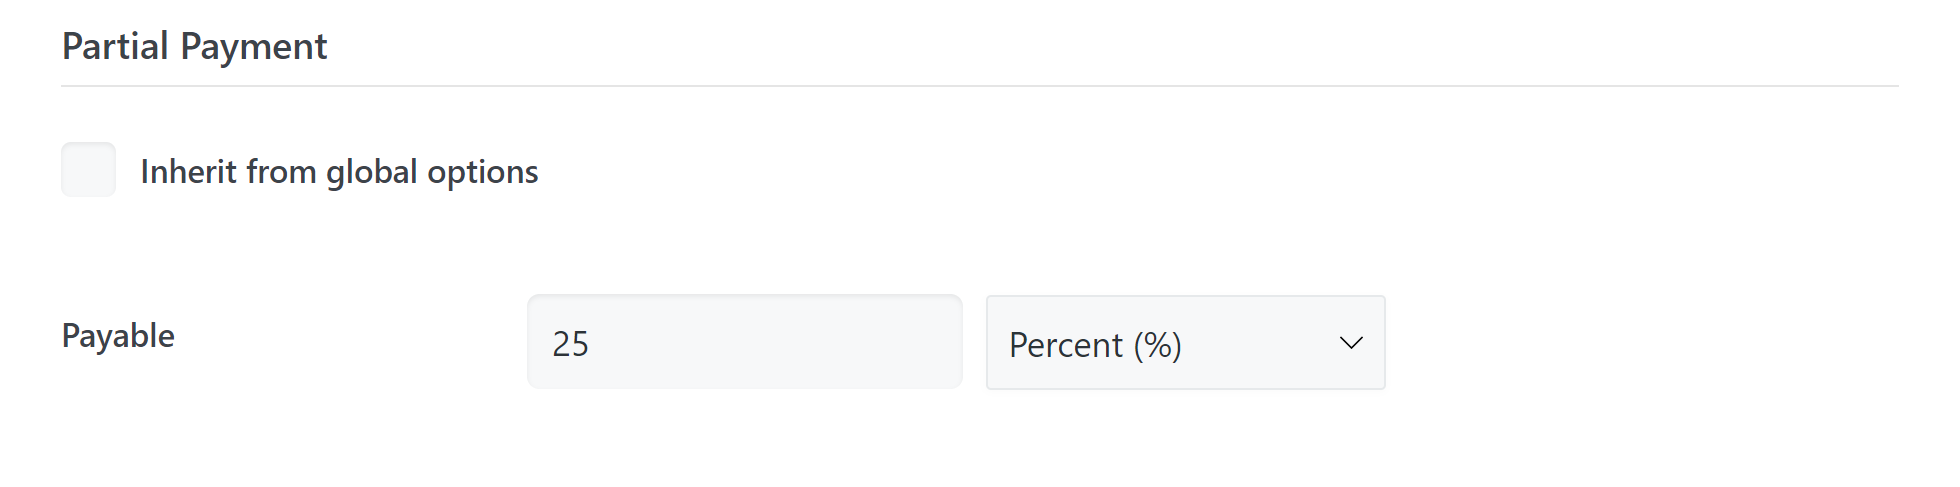This screenshot has height=487, width=1960.
Task: Click the 'Partial Payment' title text
Action: (195, 46)
